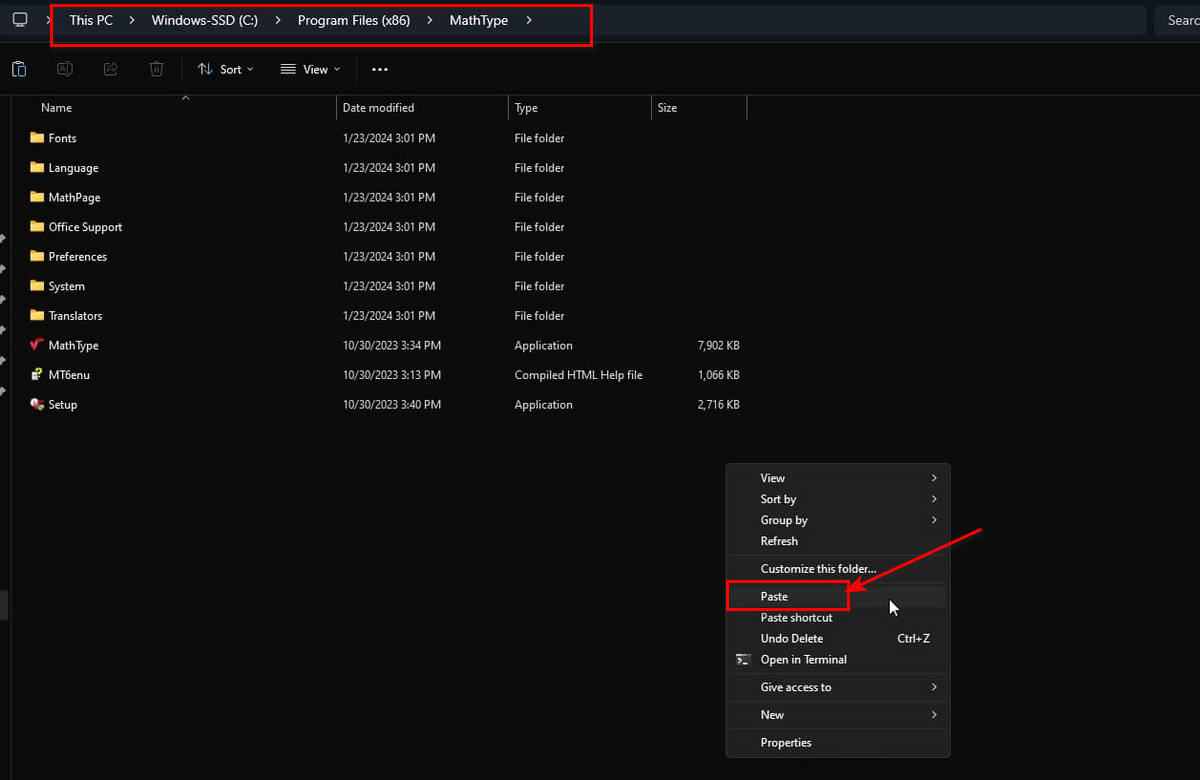Select the Office Support folder icon
Screen dimensions: 1200x780
(37, 227)
